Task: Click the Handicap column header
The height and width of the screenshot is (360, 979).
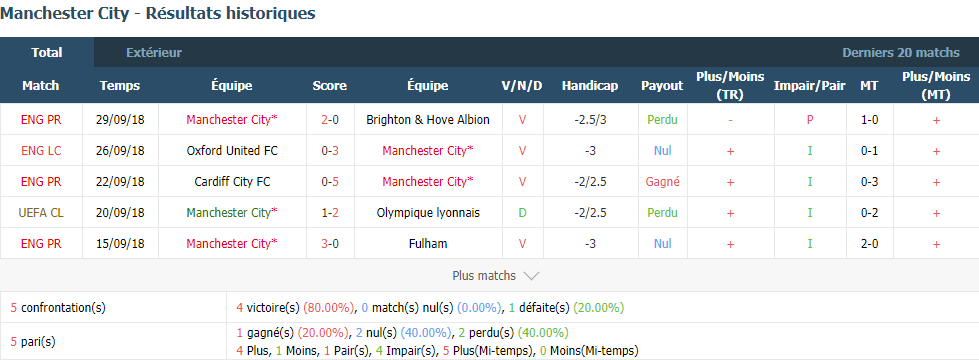Action: click(x=590, y=85)
